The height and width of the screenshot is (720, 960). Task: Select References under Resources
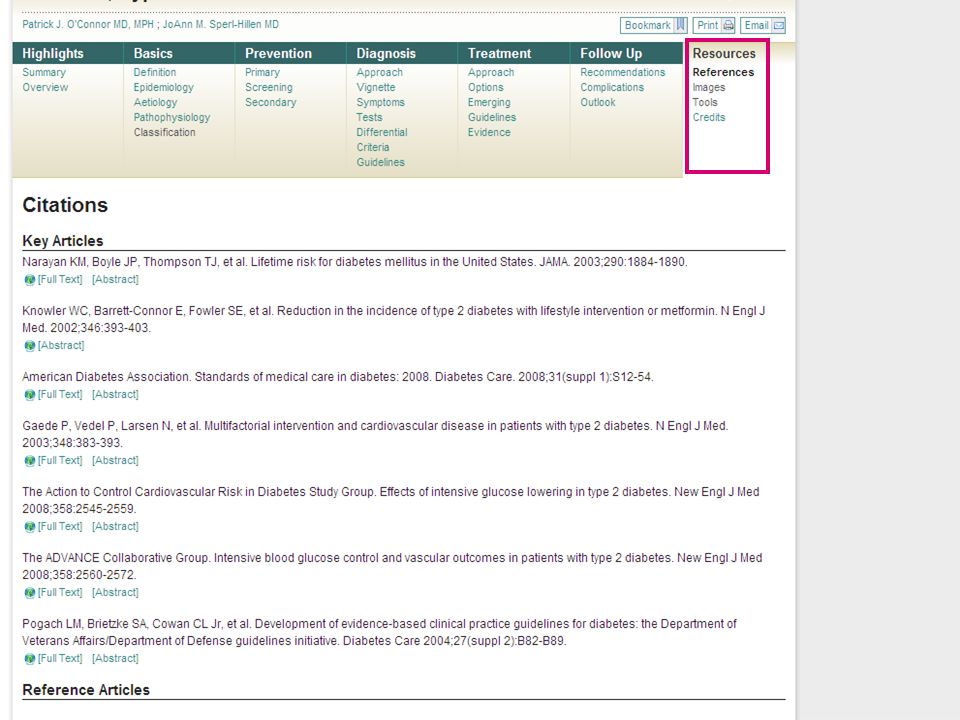[723, 72]
